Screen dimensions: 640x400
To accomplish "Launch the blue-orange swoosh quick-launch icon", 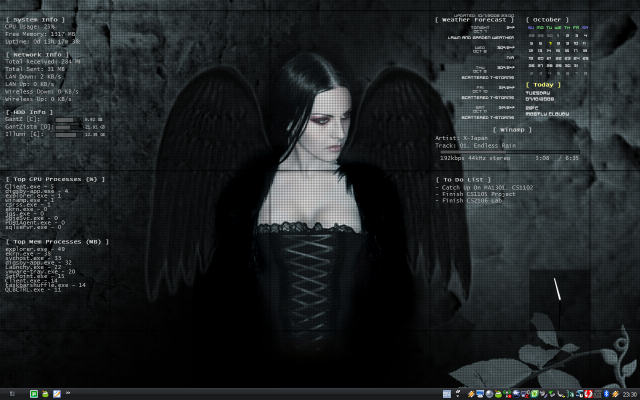I will pos(57,394).
